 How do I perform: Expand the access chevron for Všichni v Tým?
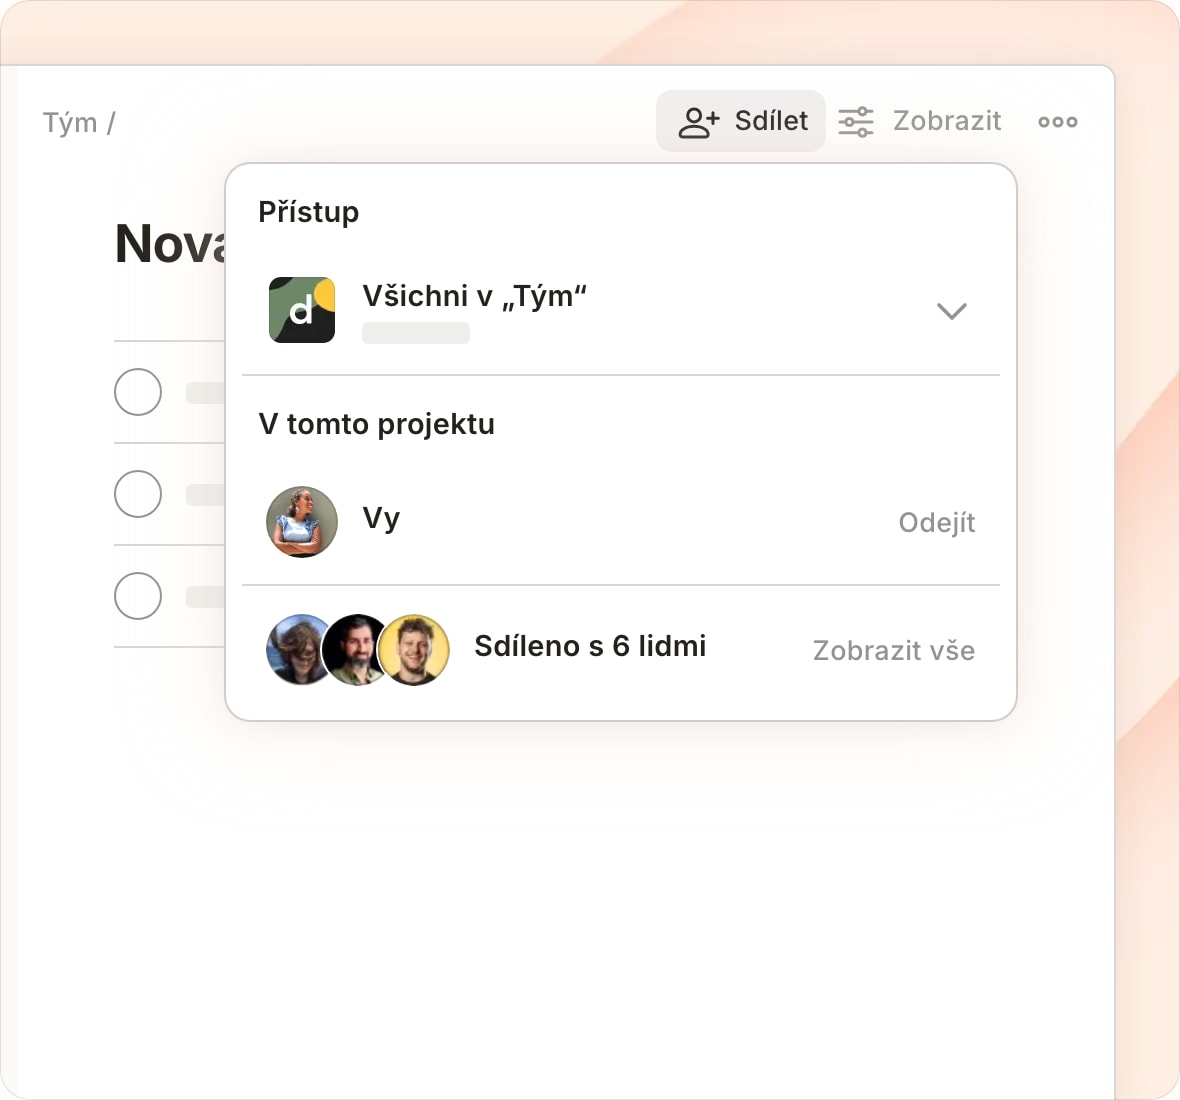pos(951,311)
